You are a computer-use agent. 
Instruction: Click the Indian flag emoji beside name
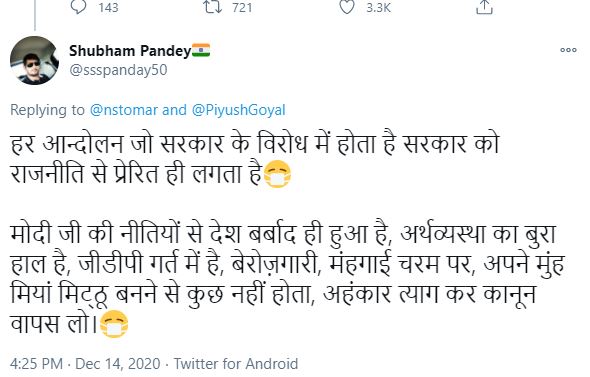[x=201, y=50]
